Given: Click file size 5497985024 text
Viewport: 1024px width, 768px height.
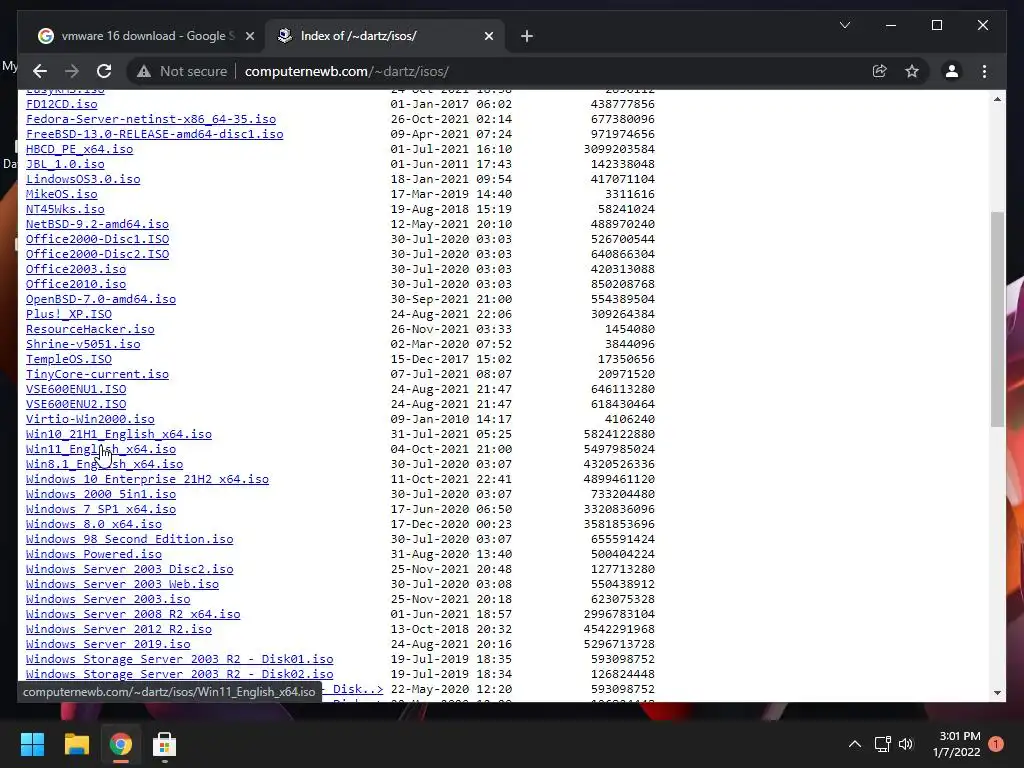Looking at the screenshot, I should coord(619,449).
